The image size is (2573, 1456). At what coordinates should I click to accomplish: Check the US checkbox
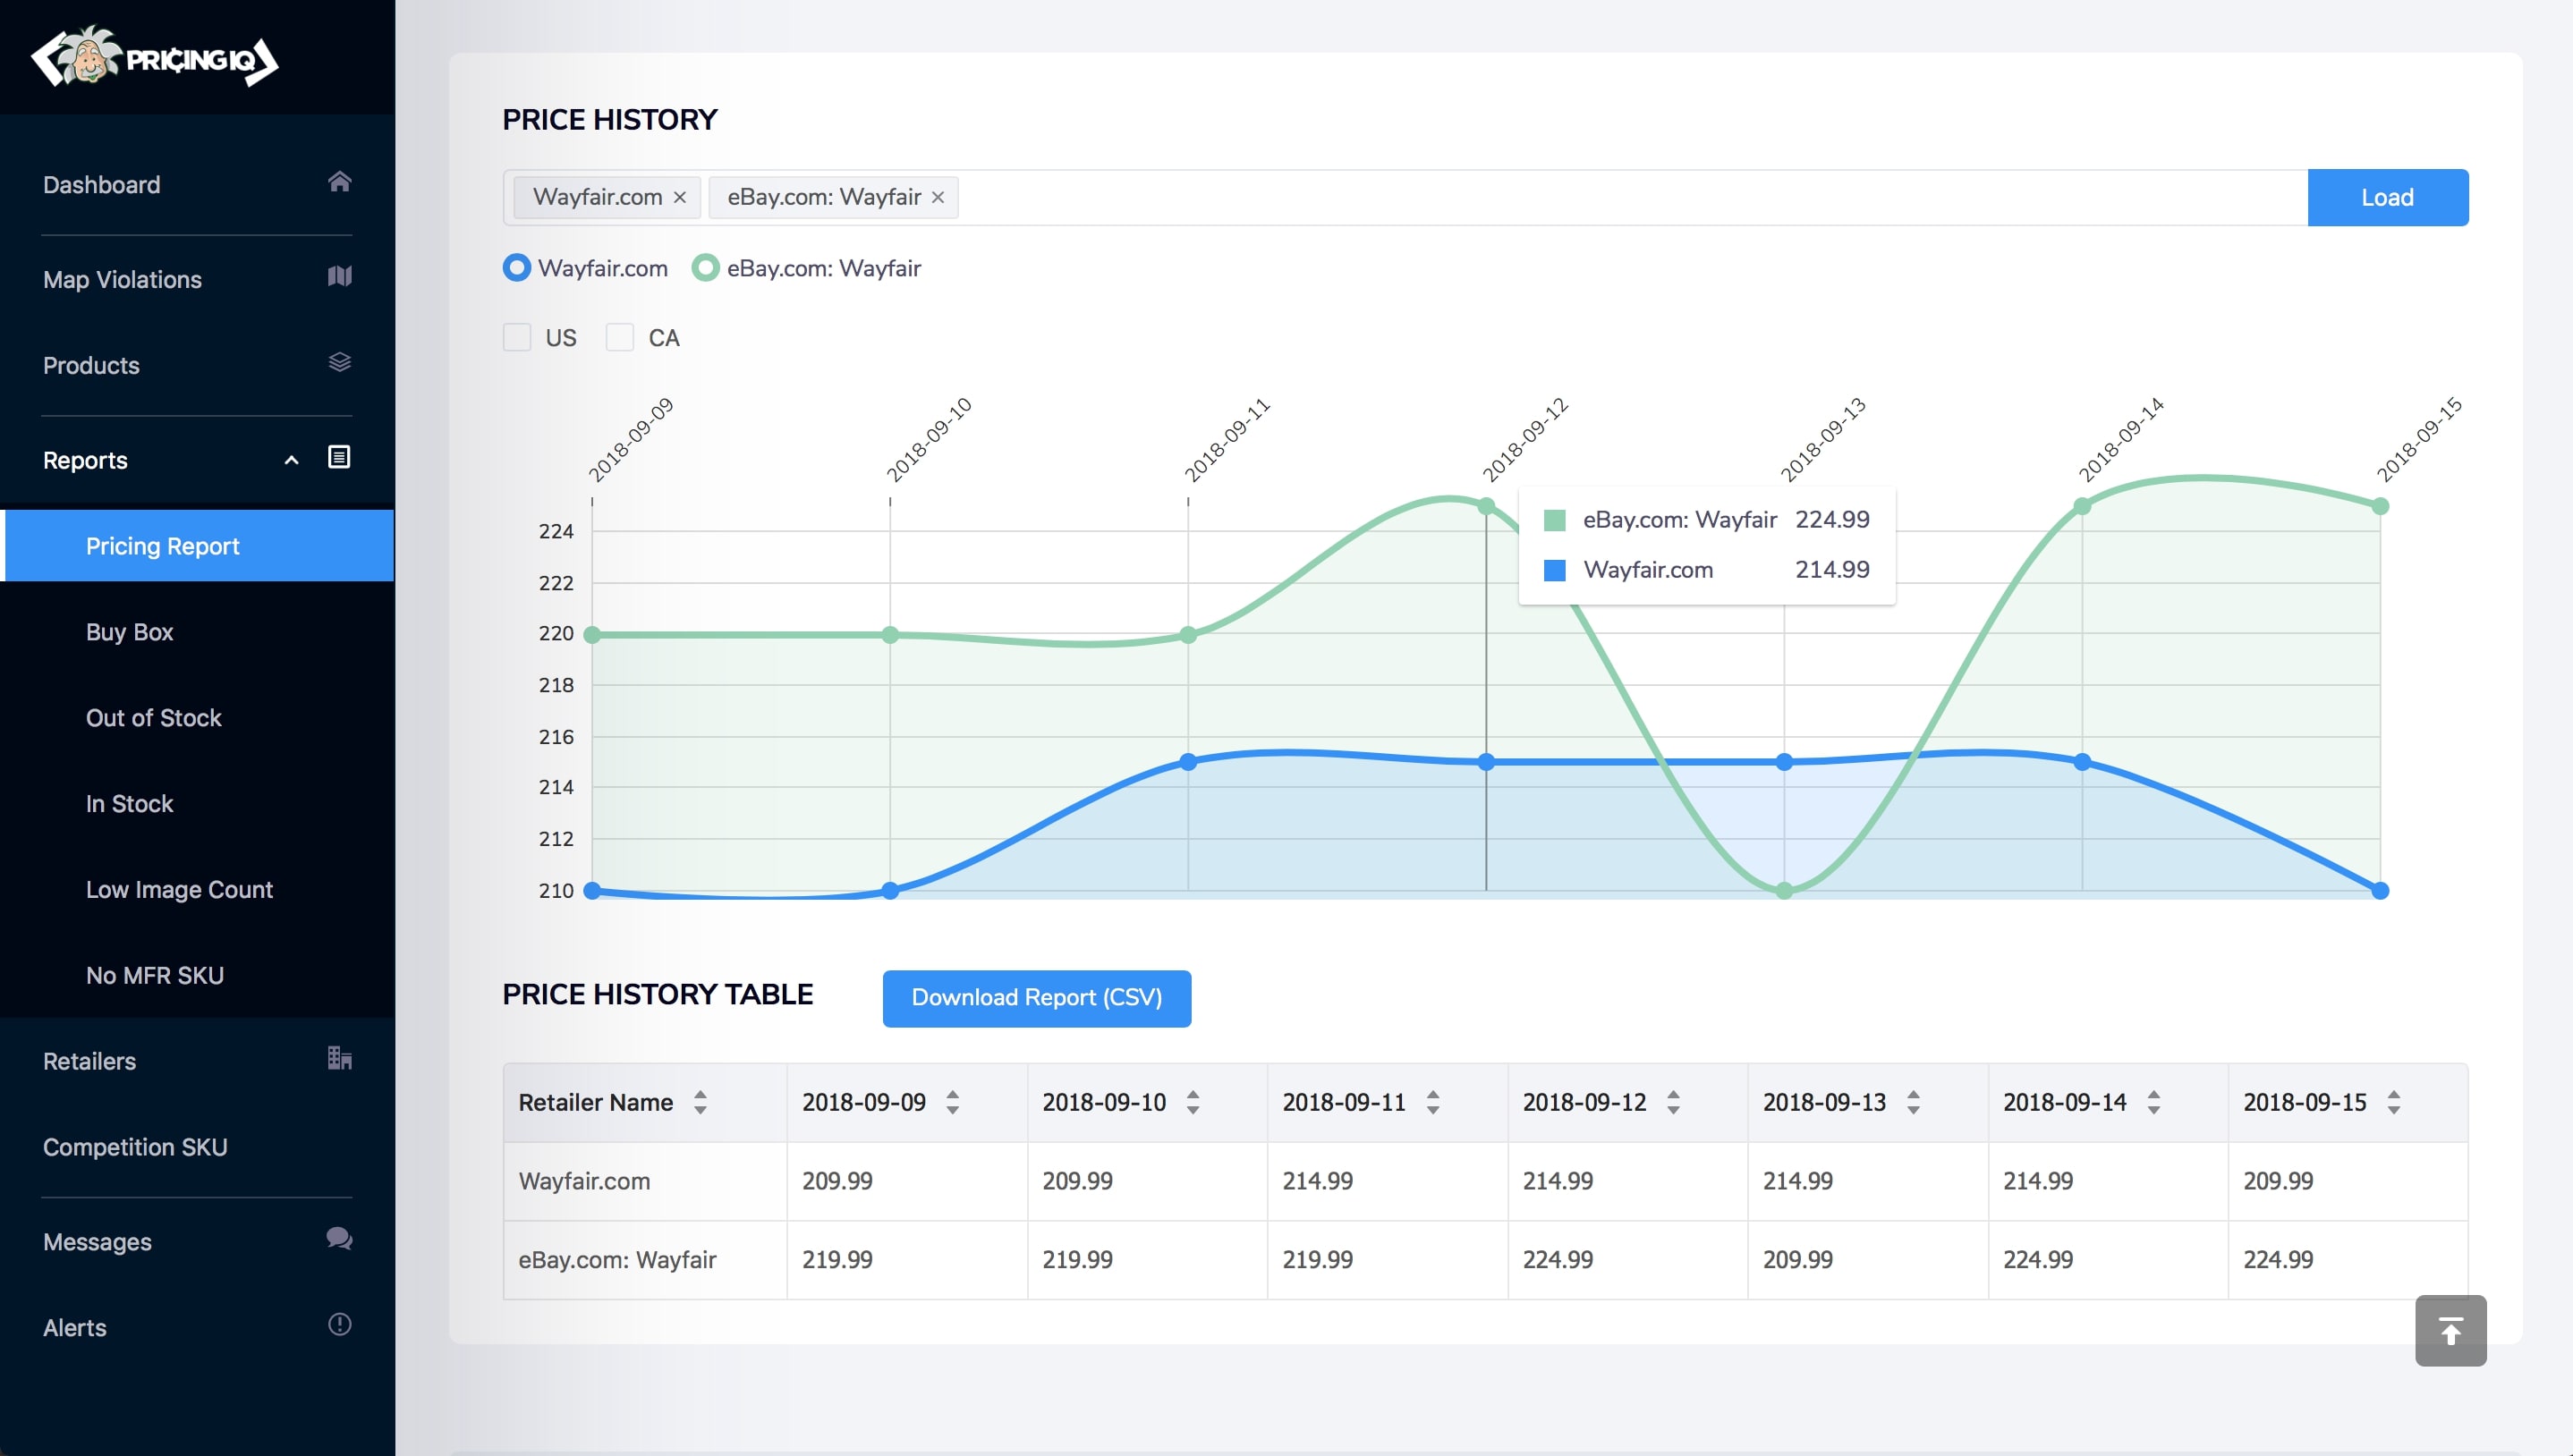pos(517,337)
